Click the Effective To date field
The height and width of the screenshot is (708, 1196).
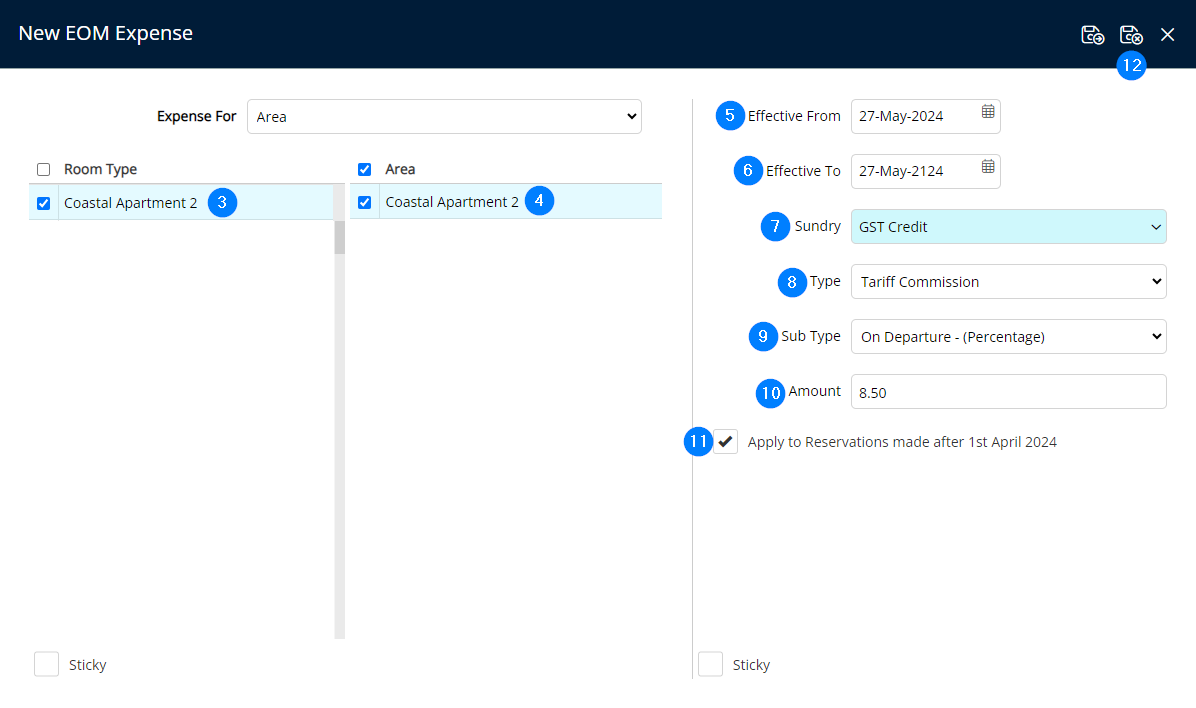(x=912, y=172)
